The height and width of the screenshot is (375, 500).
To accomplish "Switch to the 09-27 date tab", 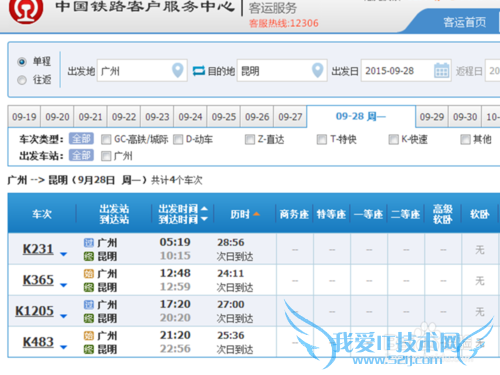I will [x=290, y=117].
